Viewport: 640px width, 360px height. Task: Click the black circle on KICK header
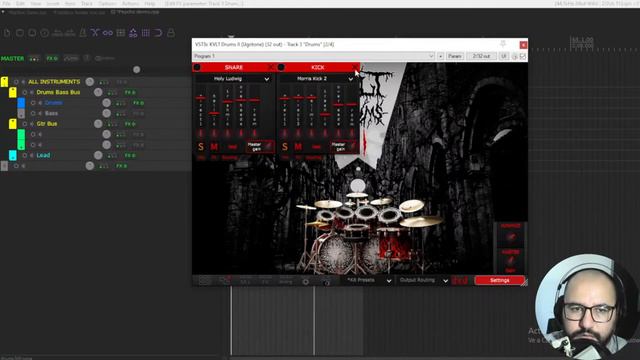[x=281, y=67]
